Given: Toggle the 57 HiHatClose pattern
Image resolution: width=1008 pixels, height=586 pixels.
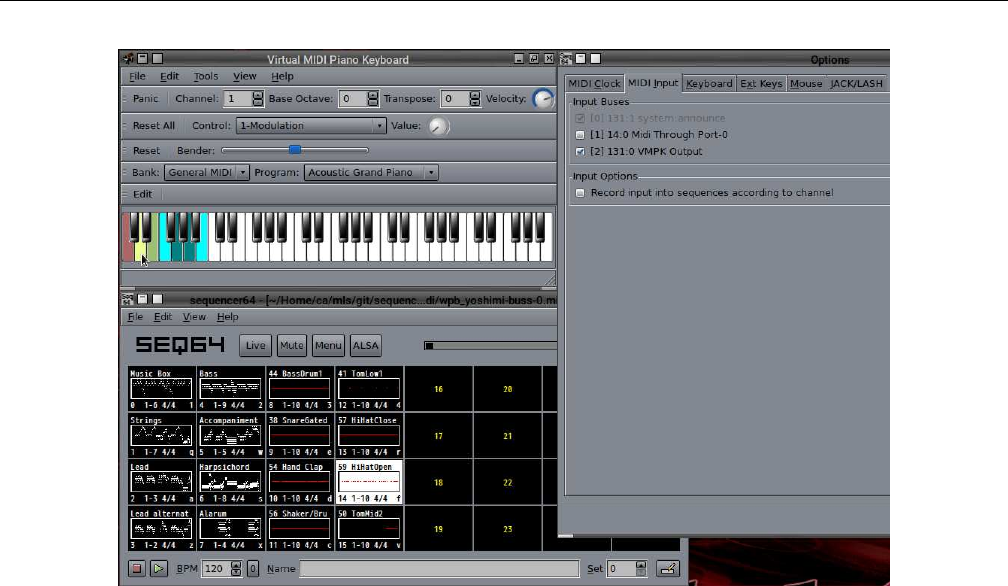Looking at the screenshot, I should click(370, 436).
